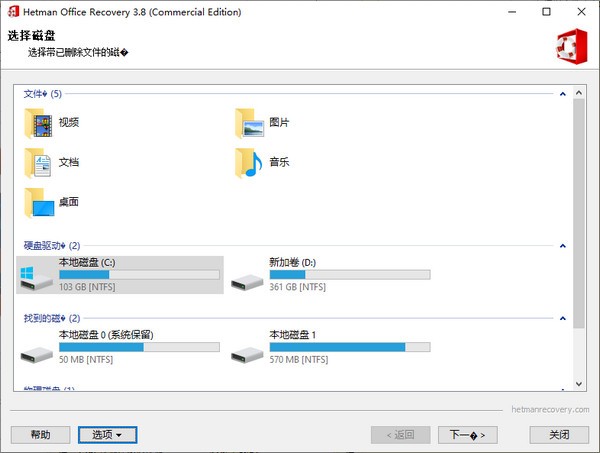
Task: Click the app icon in the title bar
Action: tap(13, 11)
